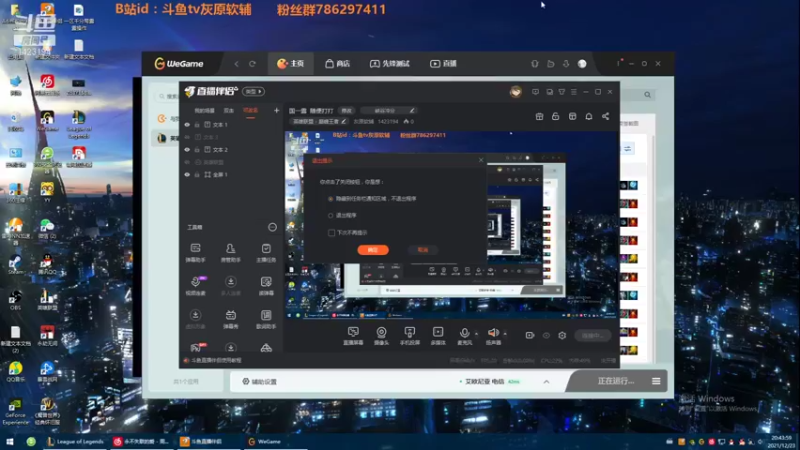Open stream settings gear icon
Viewport: 800px width, 450px height.
coord(562,335)
